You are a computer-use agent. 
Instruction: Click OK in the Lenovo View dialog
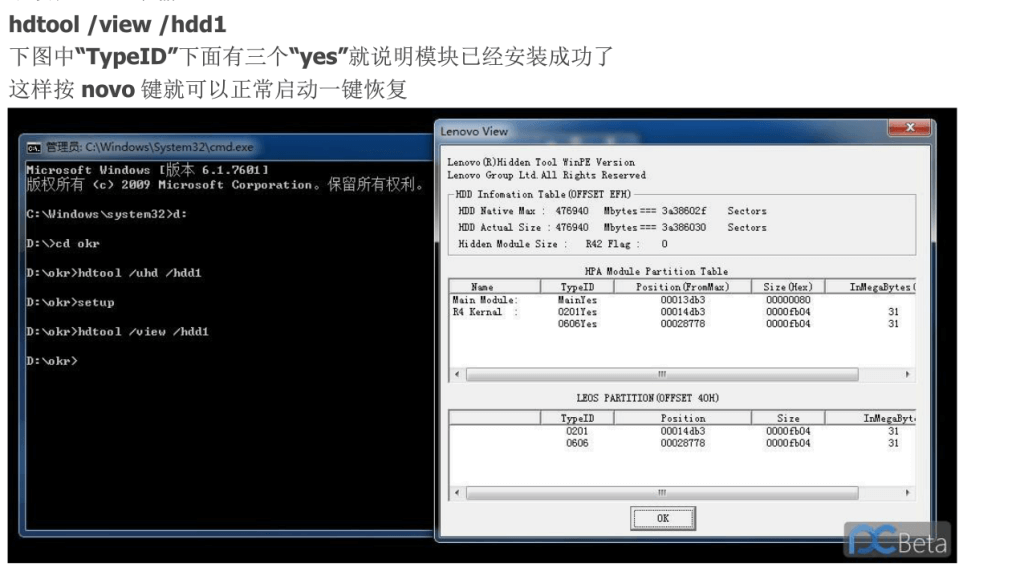[x=663, y=518]
